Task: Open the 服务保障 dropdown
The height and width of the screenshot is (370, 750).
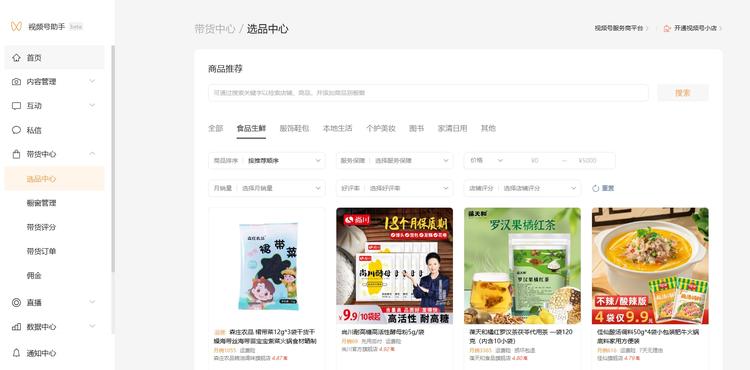Action: (395, 161)
